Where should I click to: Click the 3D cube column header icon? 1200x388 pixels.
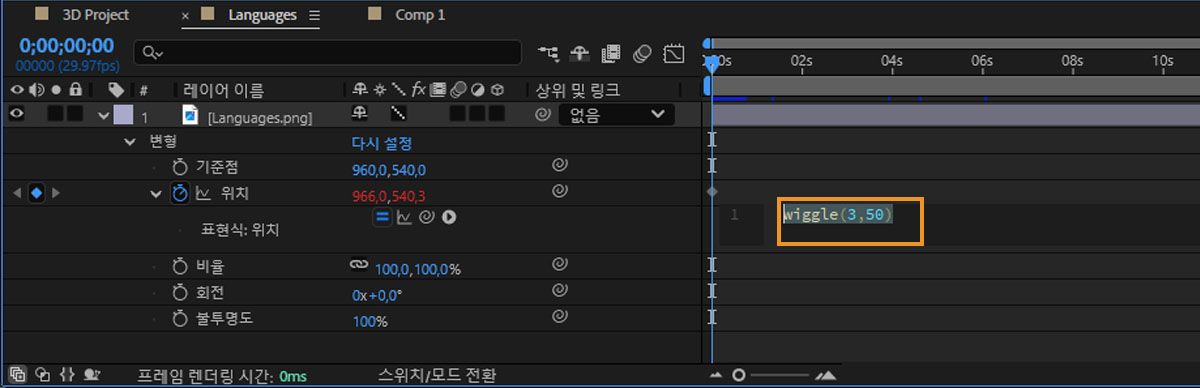point(496,90)
